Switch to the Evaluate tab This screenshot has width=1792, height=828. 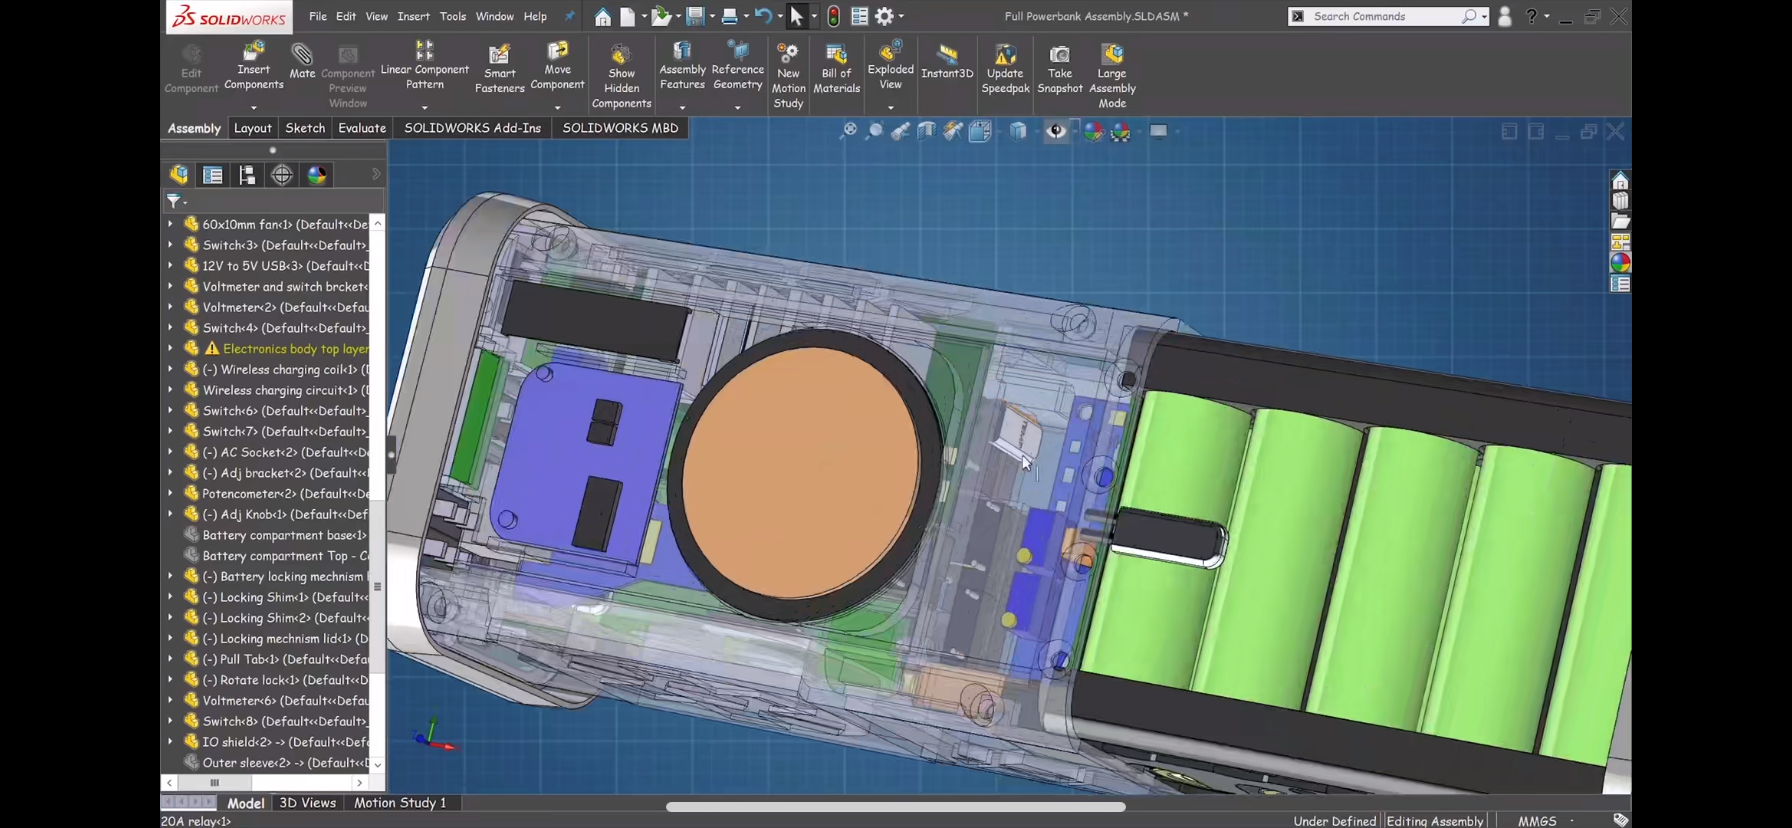tap(362, 128)
